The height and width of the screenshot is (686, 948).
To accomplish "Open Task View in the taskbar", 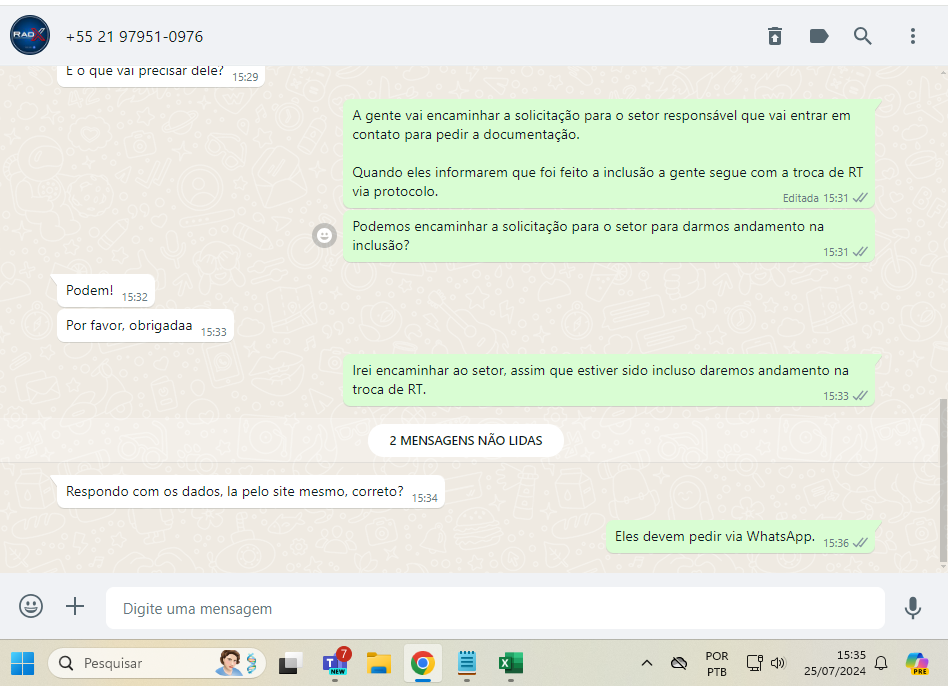I will pos(290,663).
